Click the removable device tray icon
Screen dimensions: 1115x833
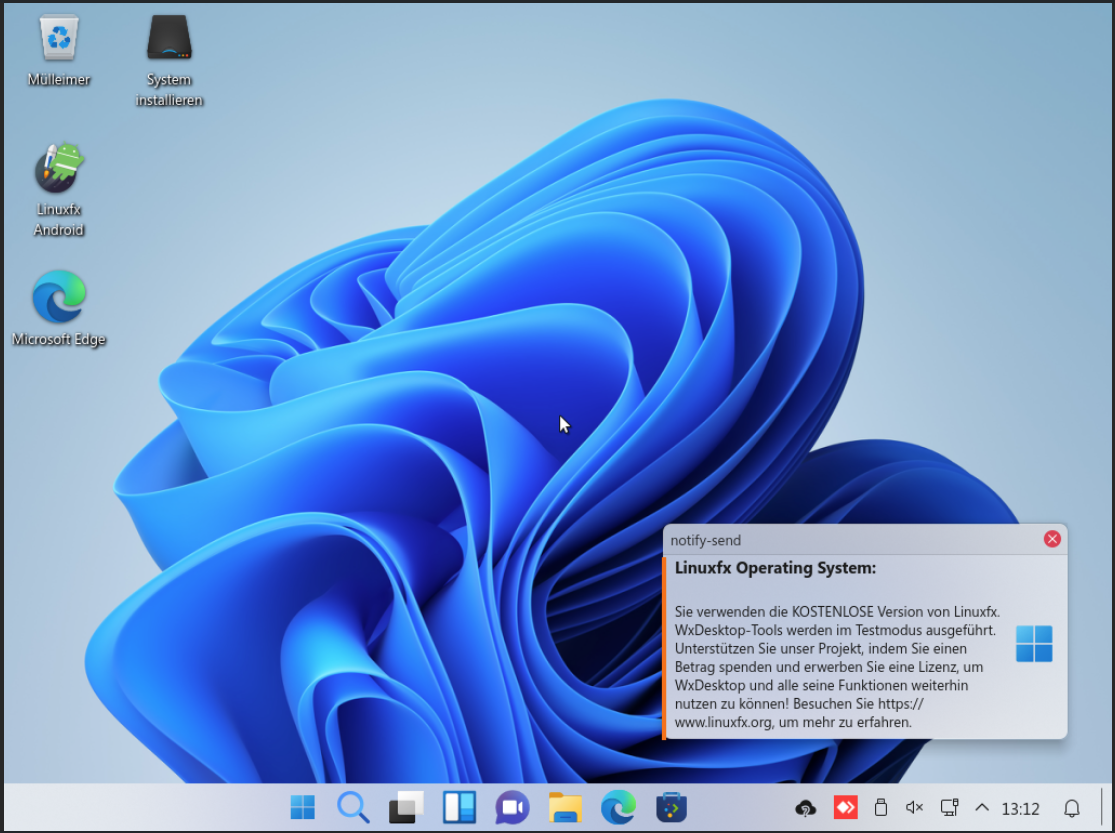[880, 807]
